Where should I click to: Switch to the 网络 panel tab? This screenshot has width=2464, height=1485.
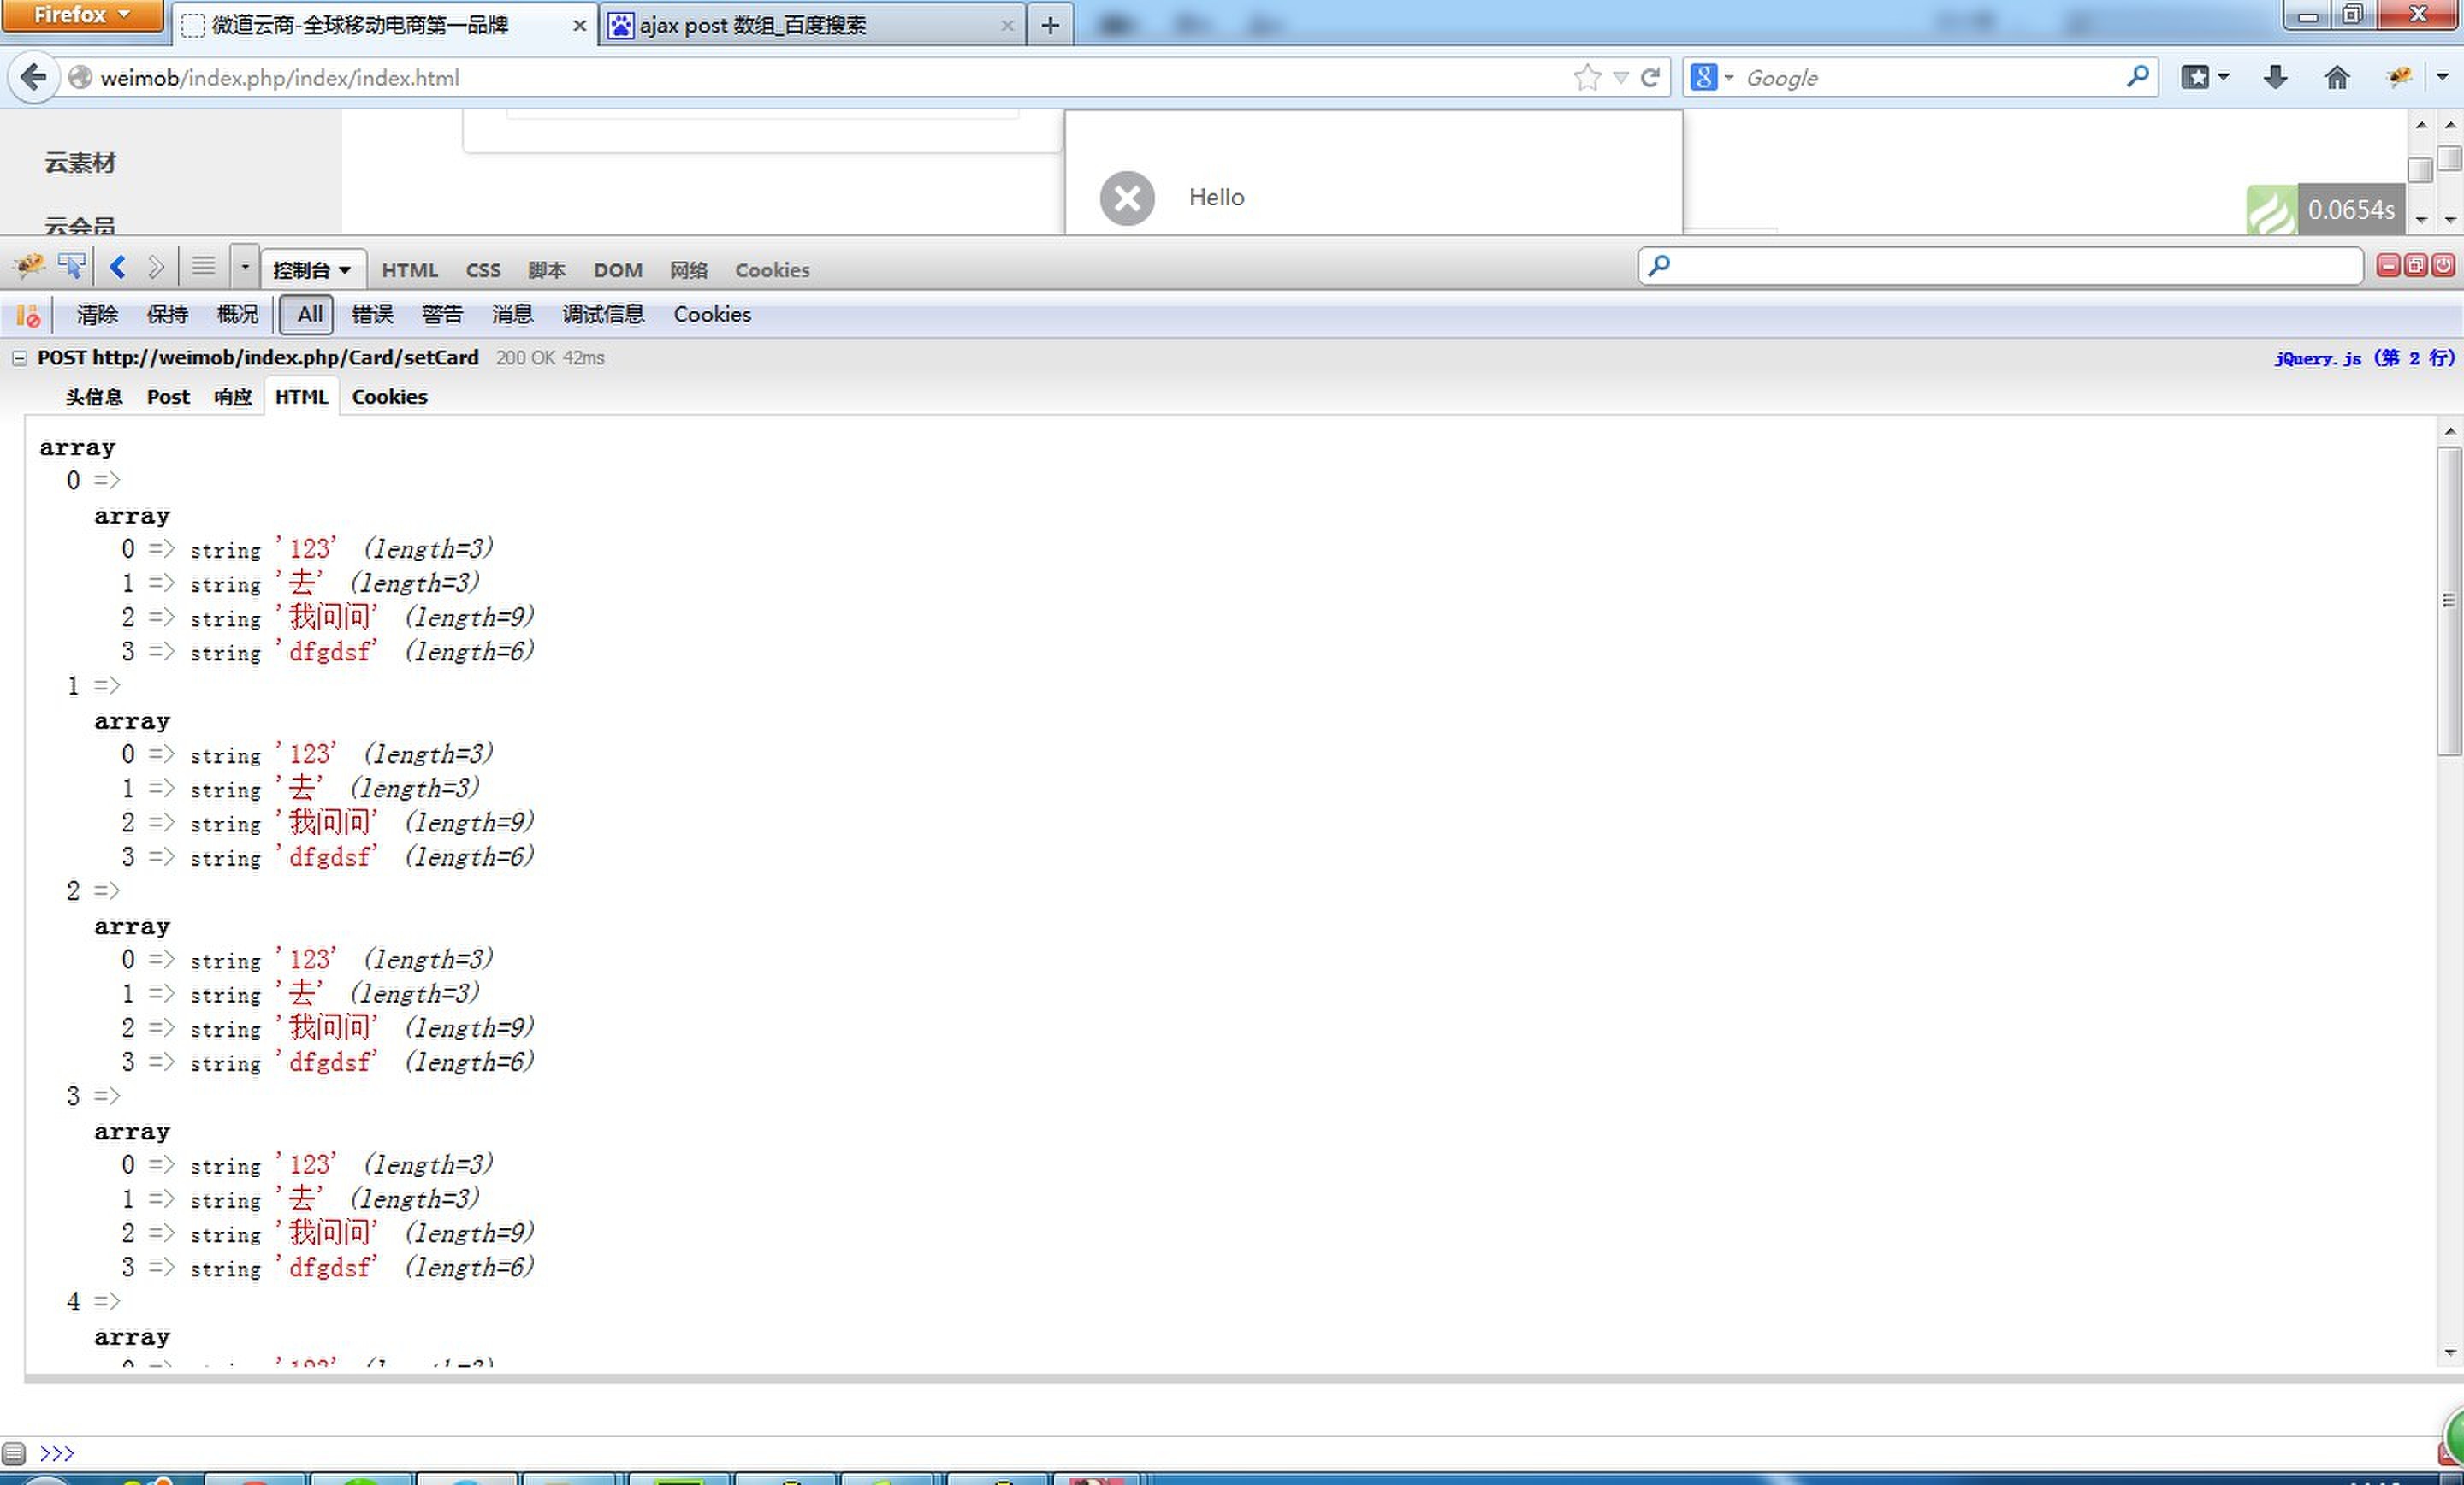(688, 270)
